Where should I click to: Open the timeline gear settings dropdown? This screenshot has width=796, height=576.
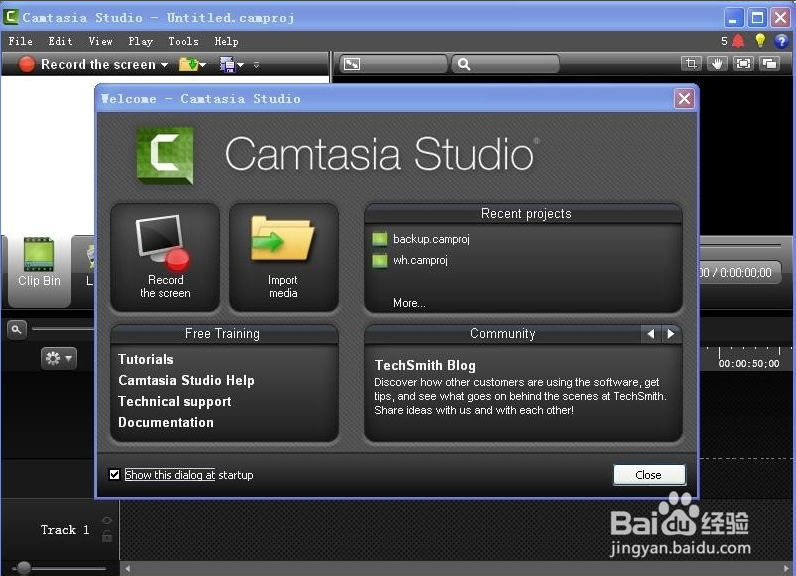59,359
